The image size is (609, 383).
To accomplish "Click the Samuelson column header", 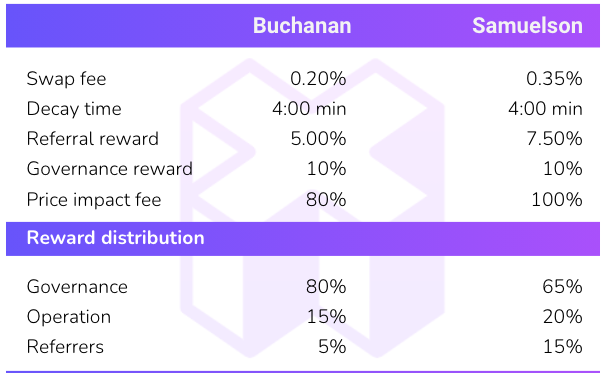I will point(527,26).
